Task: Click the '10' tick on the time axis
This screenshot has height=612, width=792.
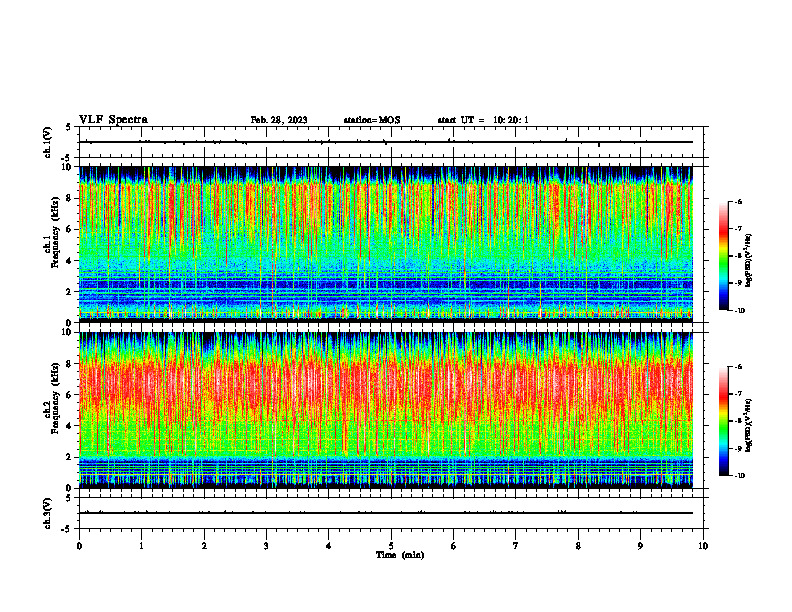Action: (x=703, y=546)
